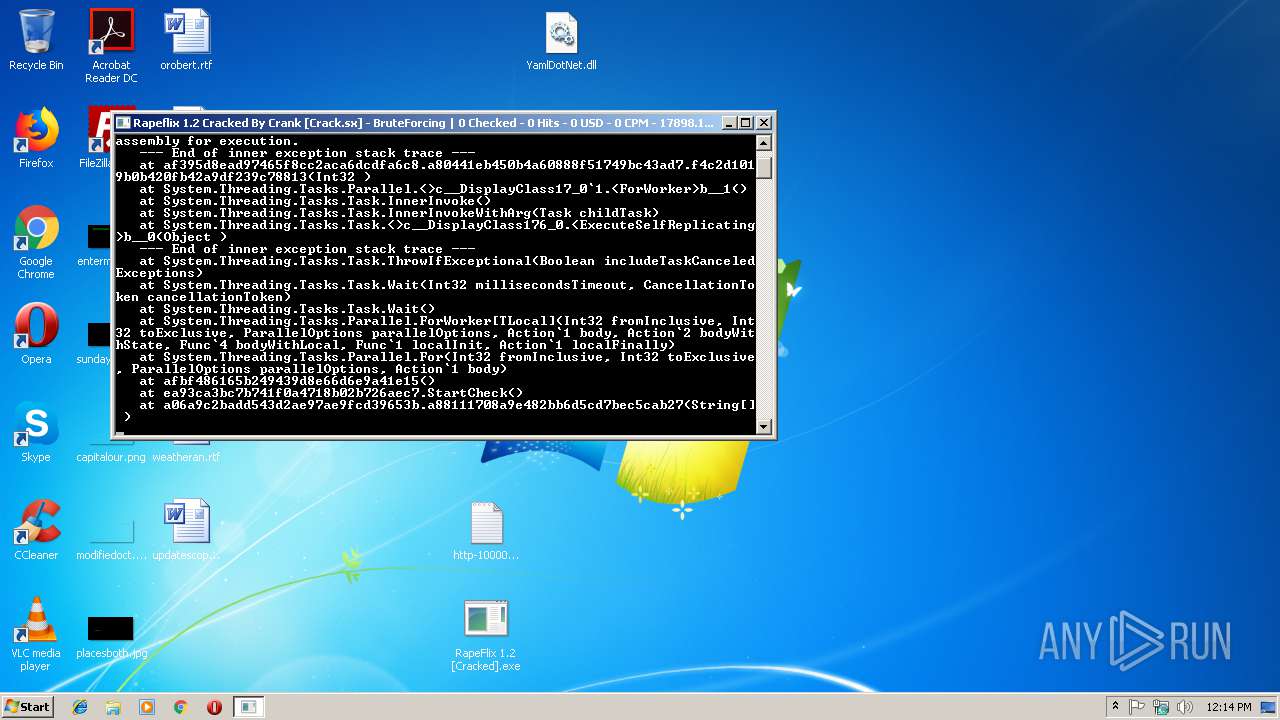The height and width of the screenshot is (720, 1280).
Task: Open the Action Center flag tray icon
Action: [x=1137, y=707]
